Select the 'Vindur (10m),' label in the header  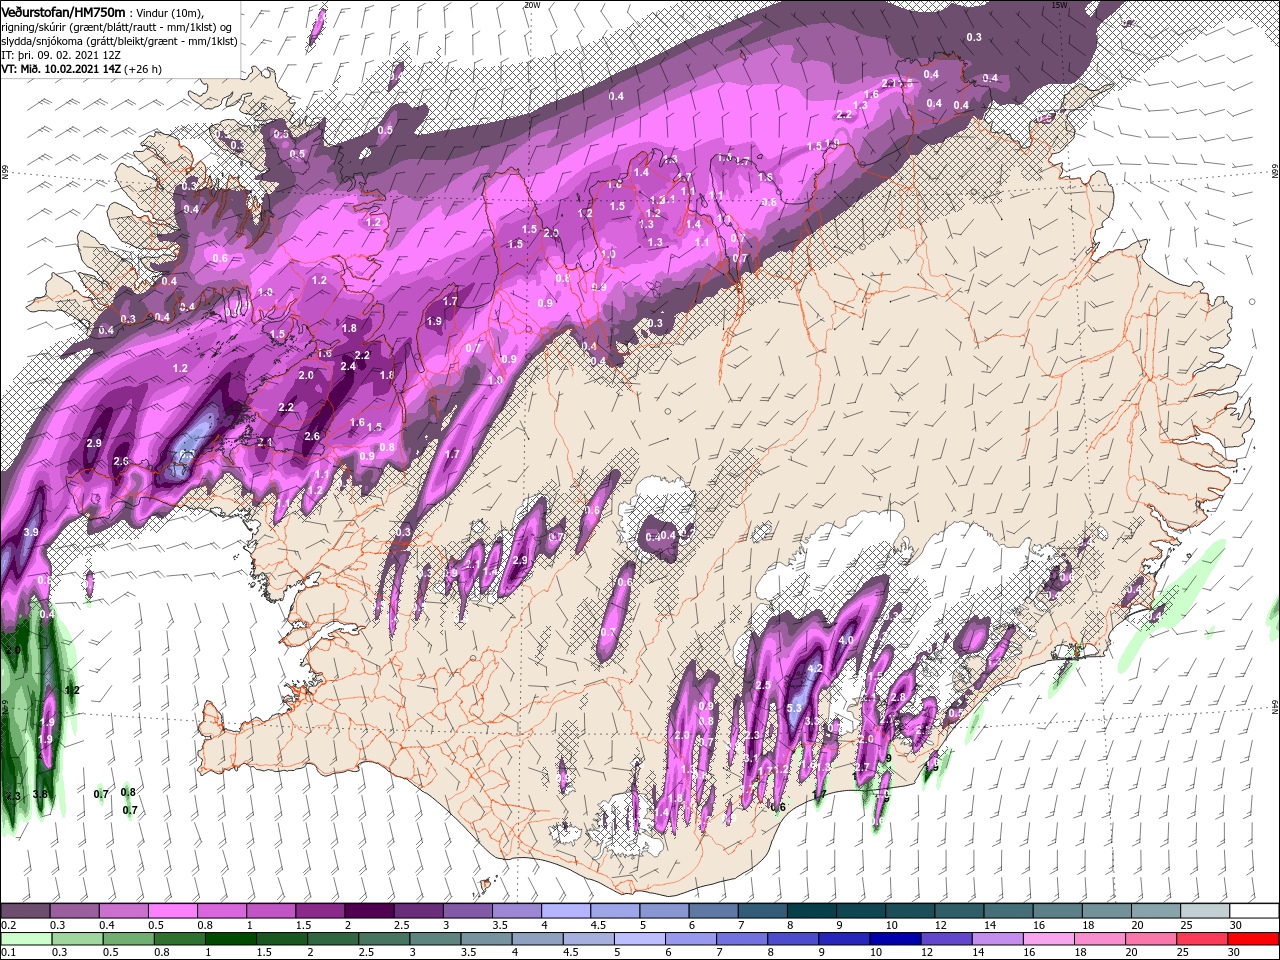169,12
